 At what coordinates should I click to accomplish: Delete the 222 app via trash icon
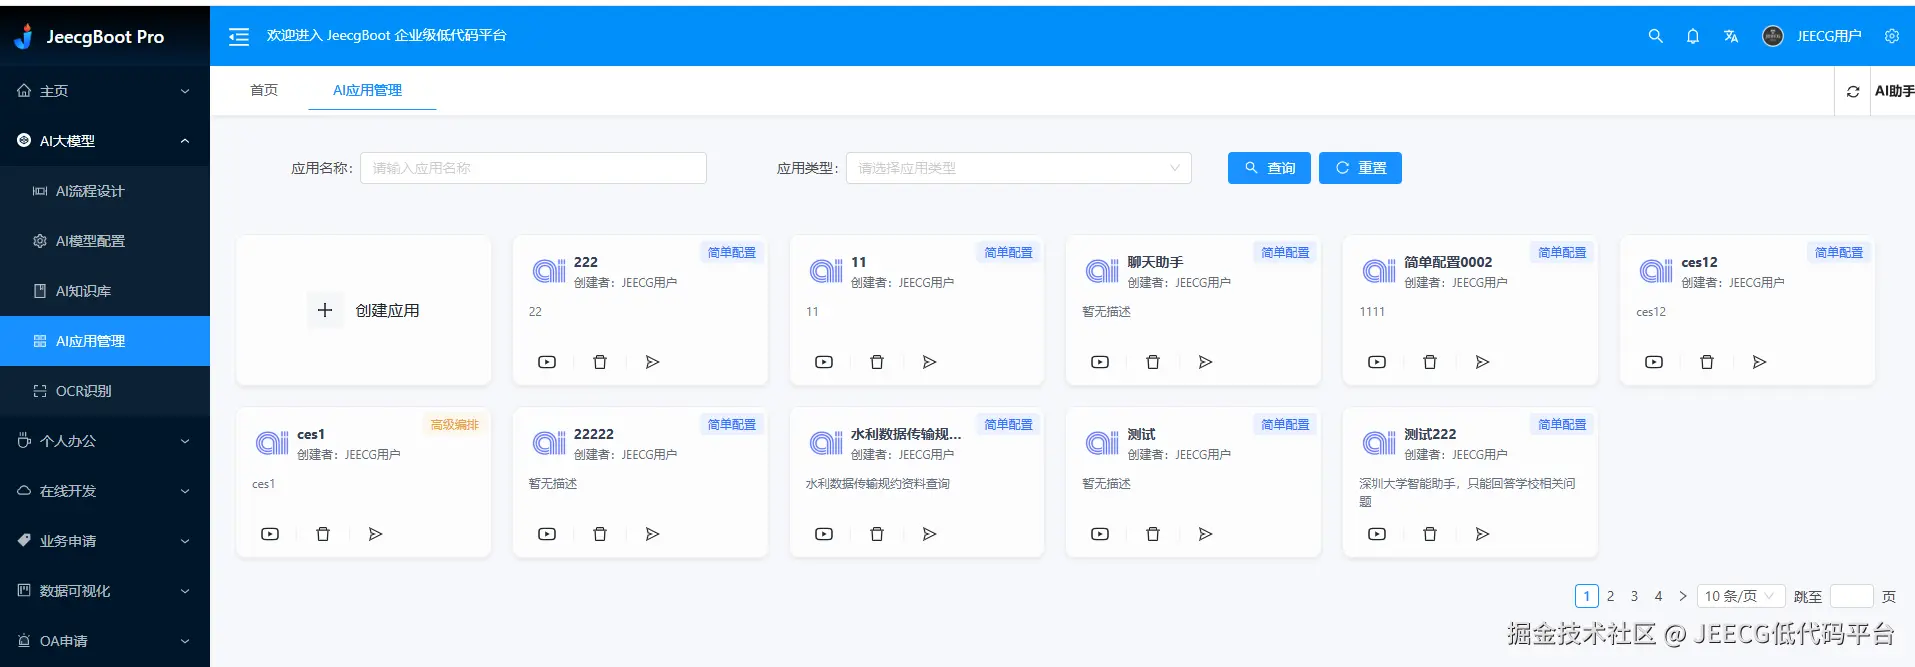tap(600, 362)
